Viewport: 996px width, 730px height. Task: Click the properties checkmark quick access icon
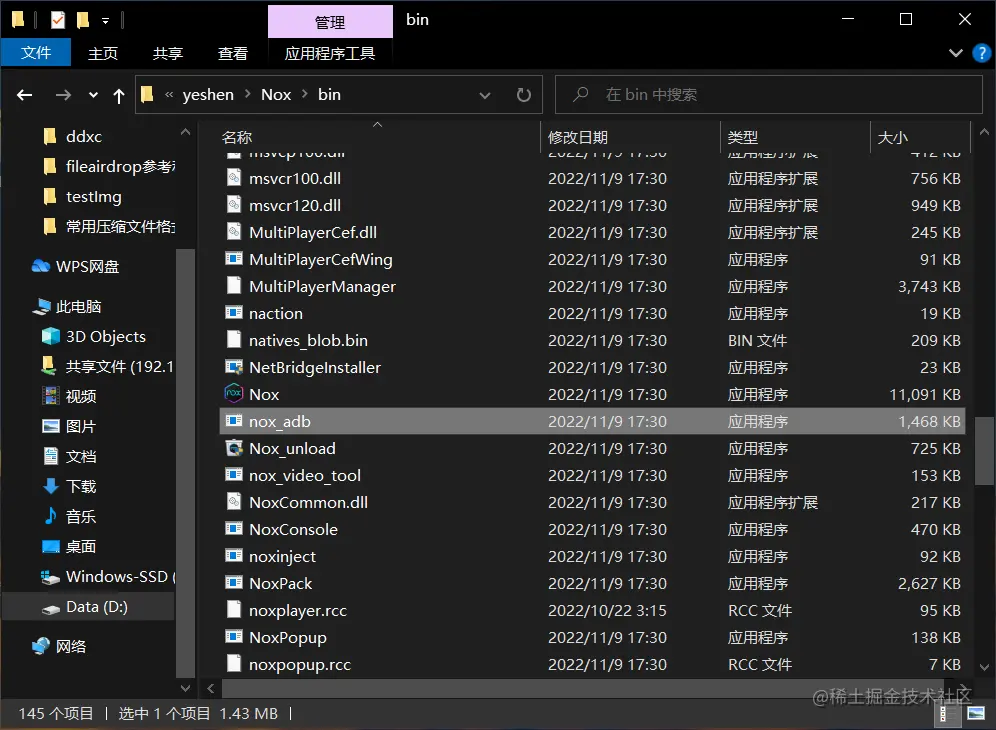pos(58,20)
